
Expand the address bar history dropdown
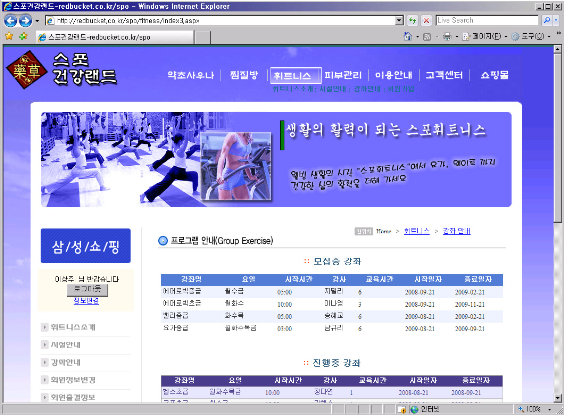click(399, 20)
